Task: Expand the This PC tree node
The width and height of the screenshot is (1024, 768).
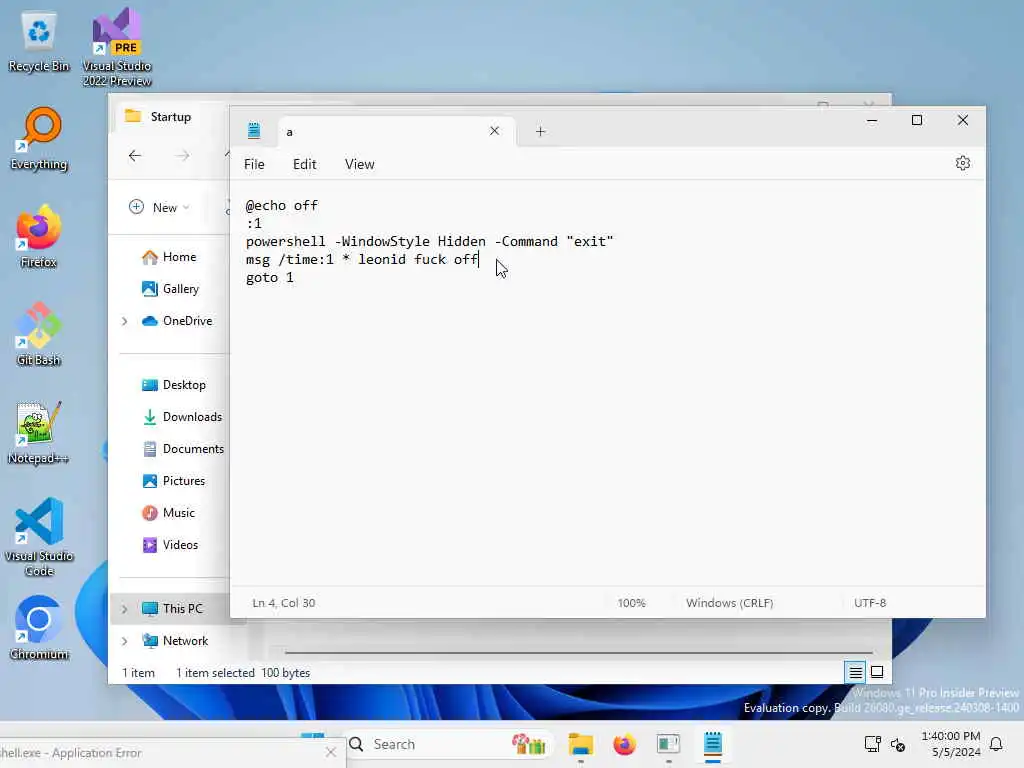Action: tap(125, 609)
